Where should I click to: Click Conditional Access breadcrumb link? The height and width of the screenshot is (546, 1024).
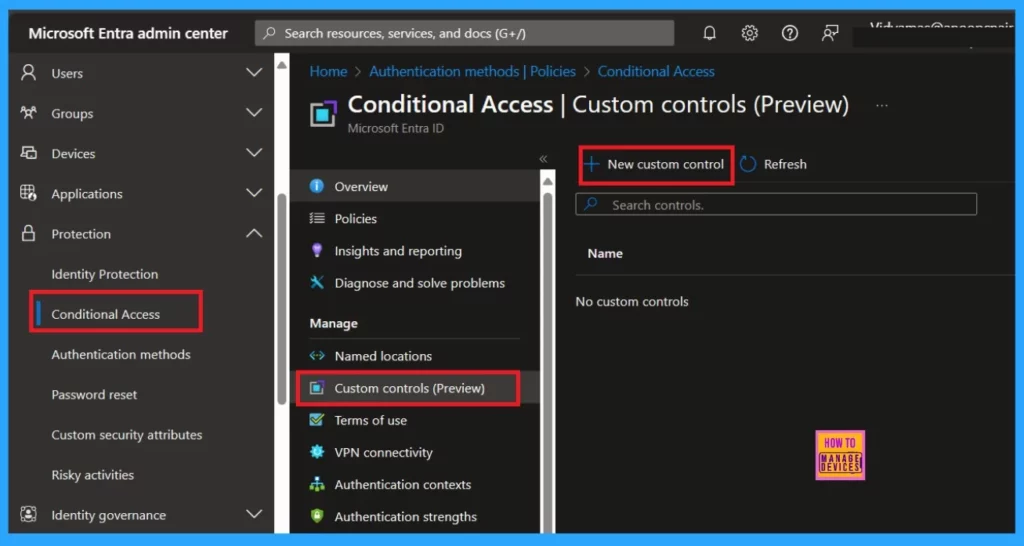pyautogui.click(x=656, y=72)
